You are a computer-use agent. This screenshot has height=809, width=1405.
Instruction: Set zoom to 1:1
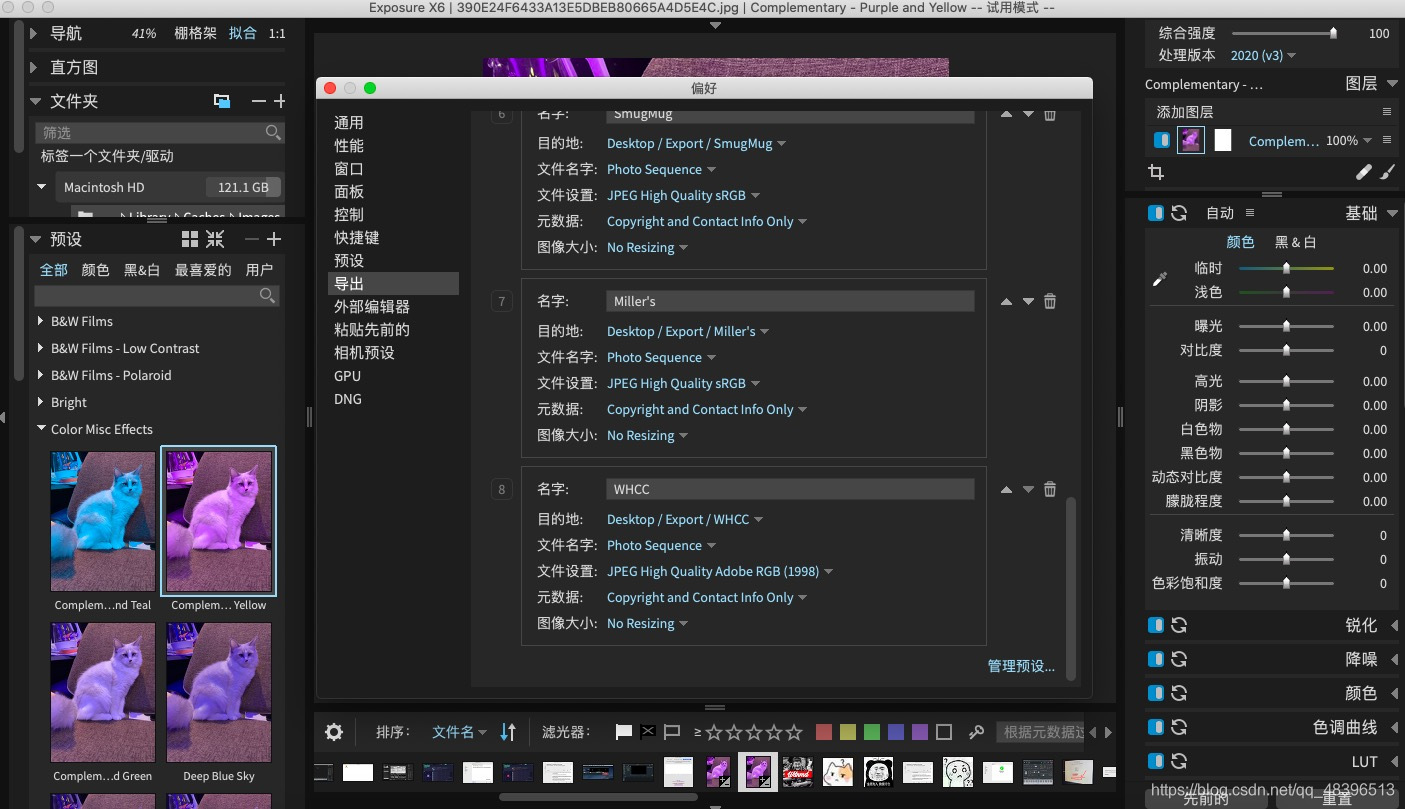tap(277, 33)
